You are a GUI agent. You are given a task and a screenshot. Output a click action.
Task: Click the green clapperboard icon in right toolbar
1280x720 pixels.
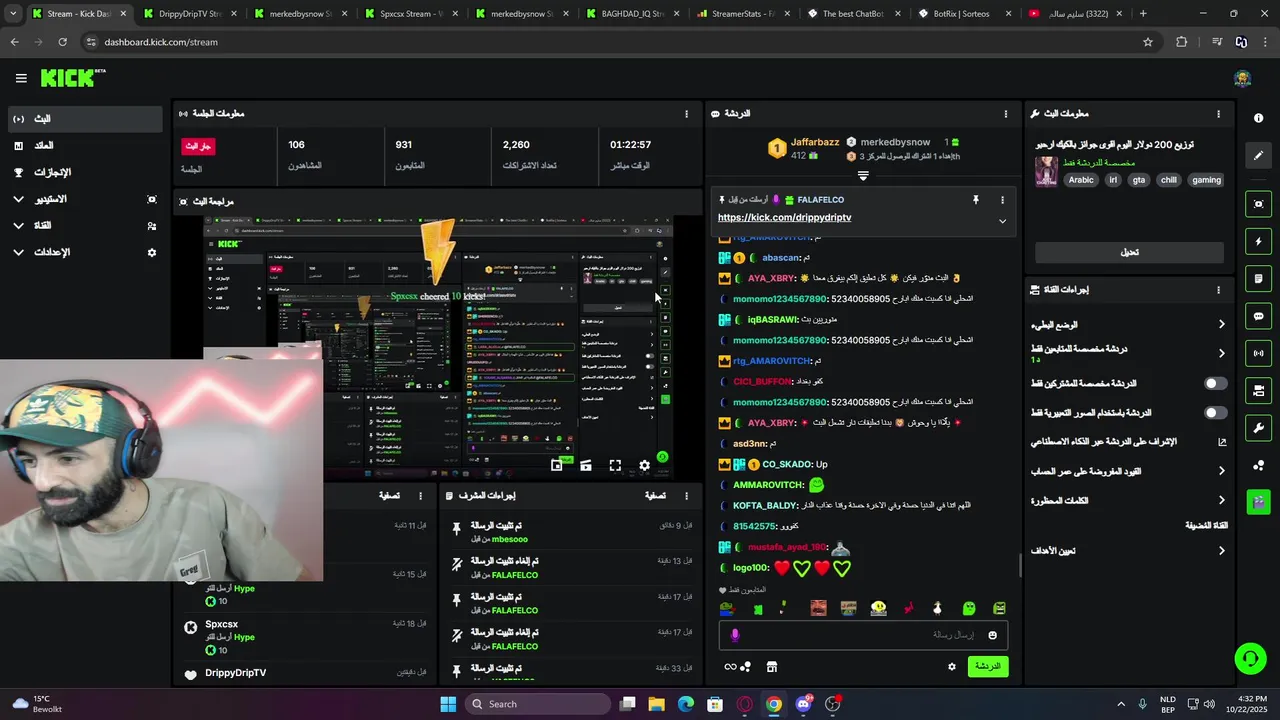1258,501
